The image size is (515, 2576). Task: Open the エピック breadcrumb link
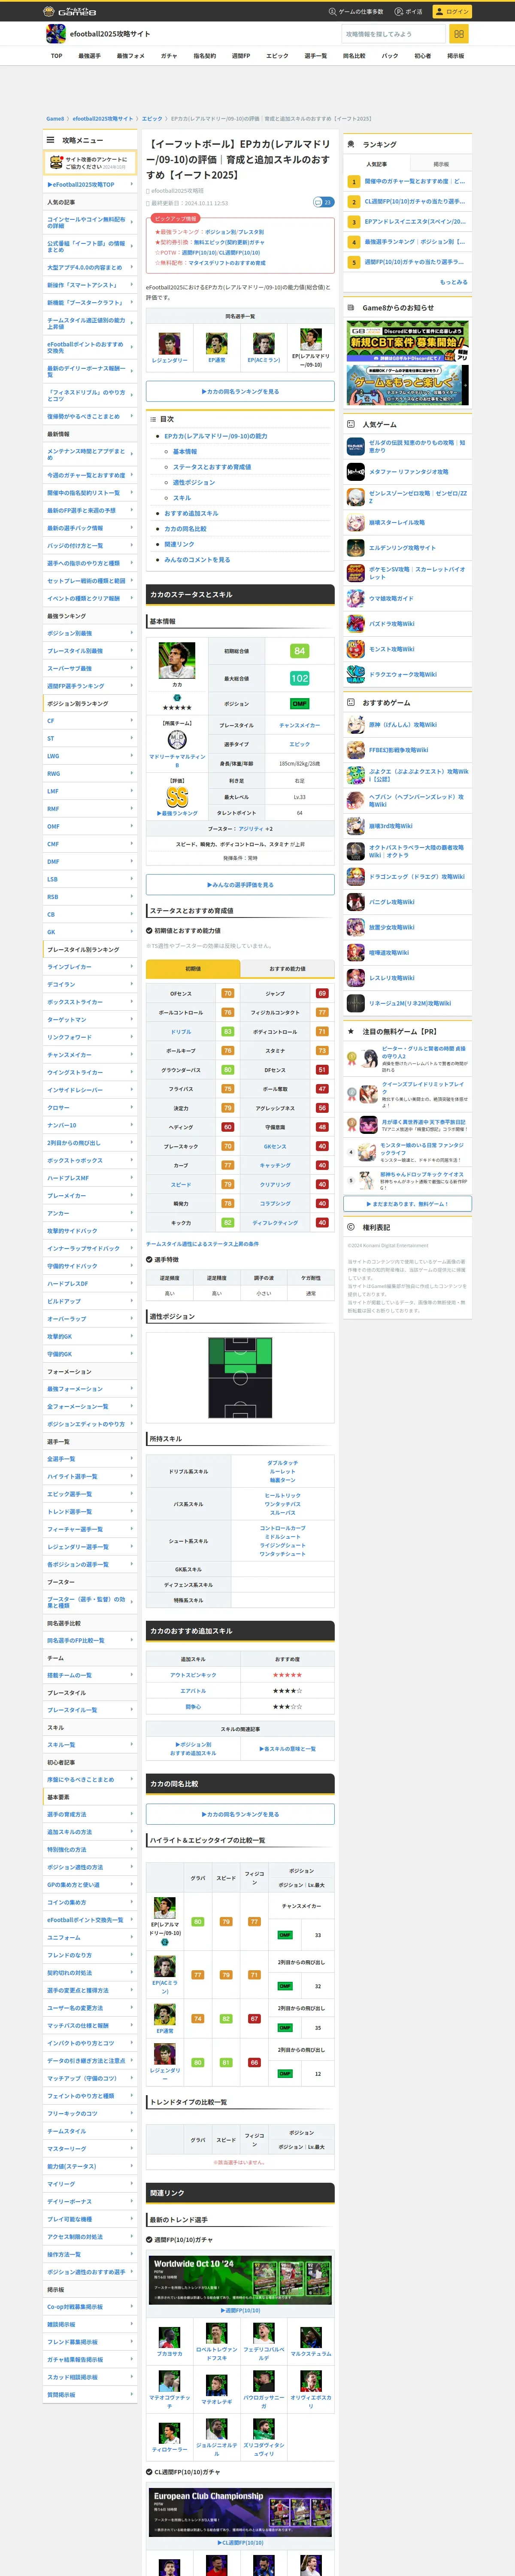pos(152,119)
